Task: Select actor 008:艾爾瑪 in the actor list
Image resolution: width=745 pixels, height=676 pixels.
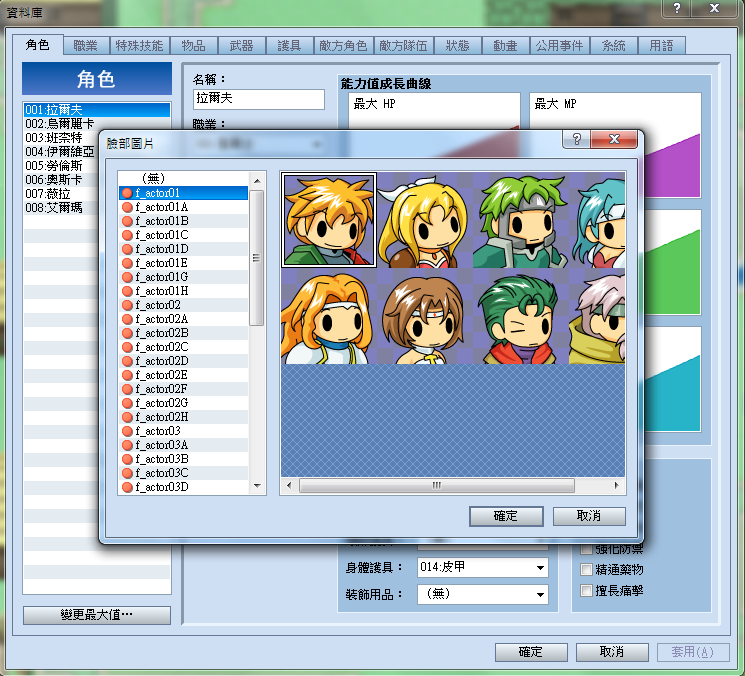Action: [x=97, y=208]
